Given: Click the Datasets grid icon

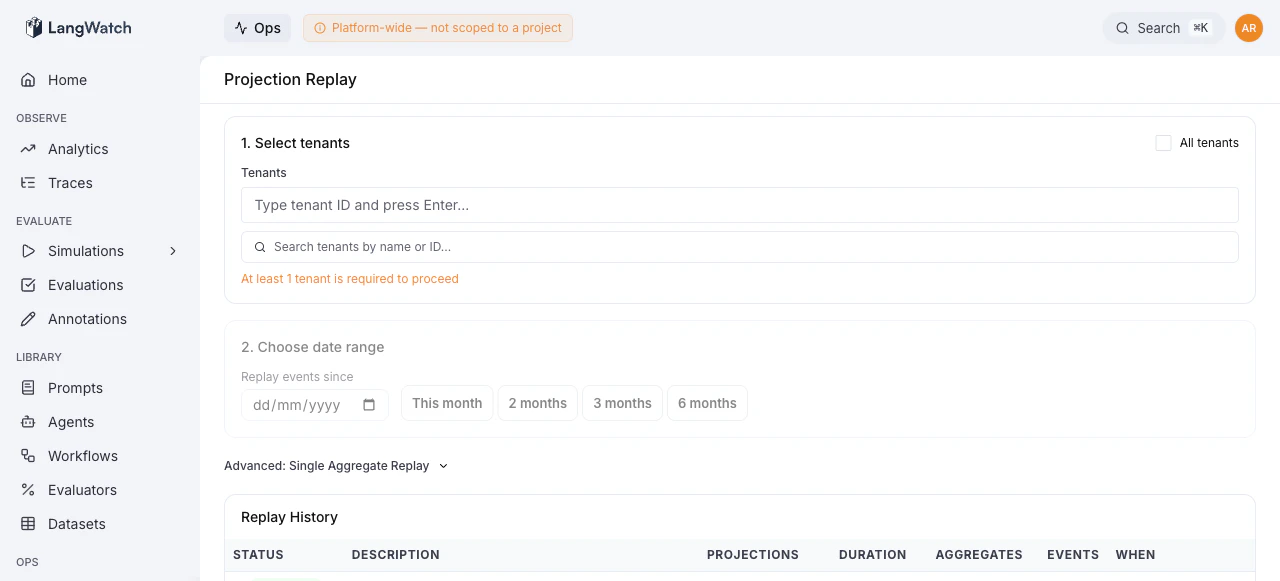Looking at the screenshot, I should pos(28,524).
